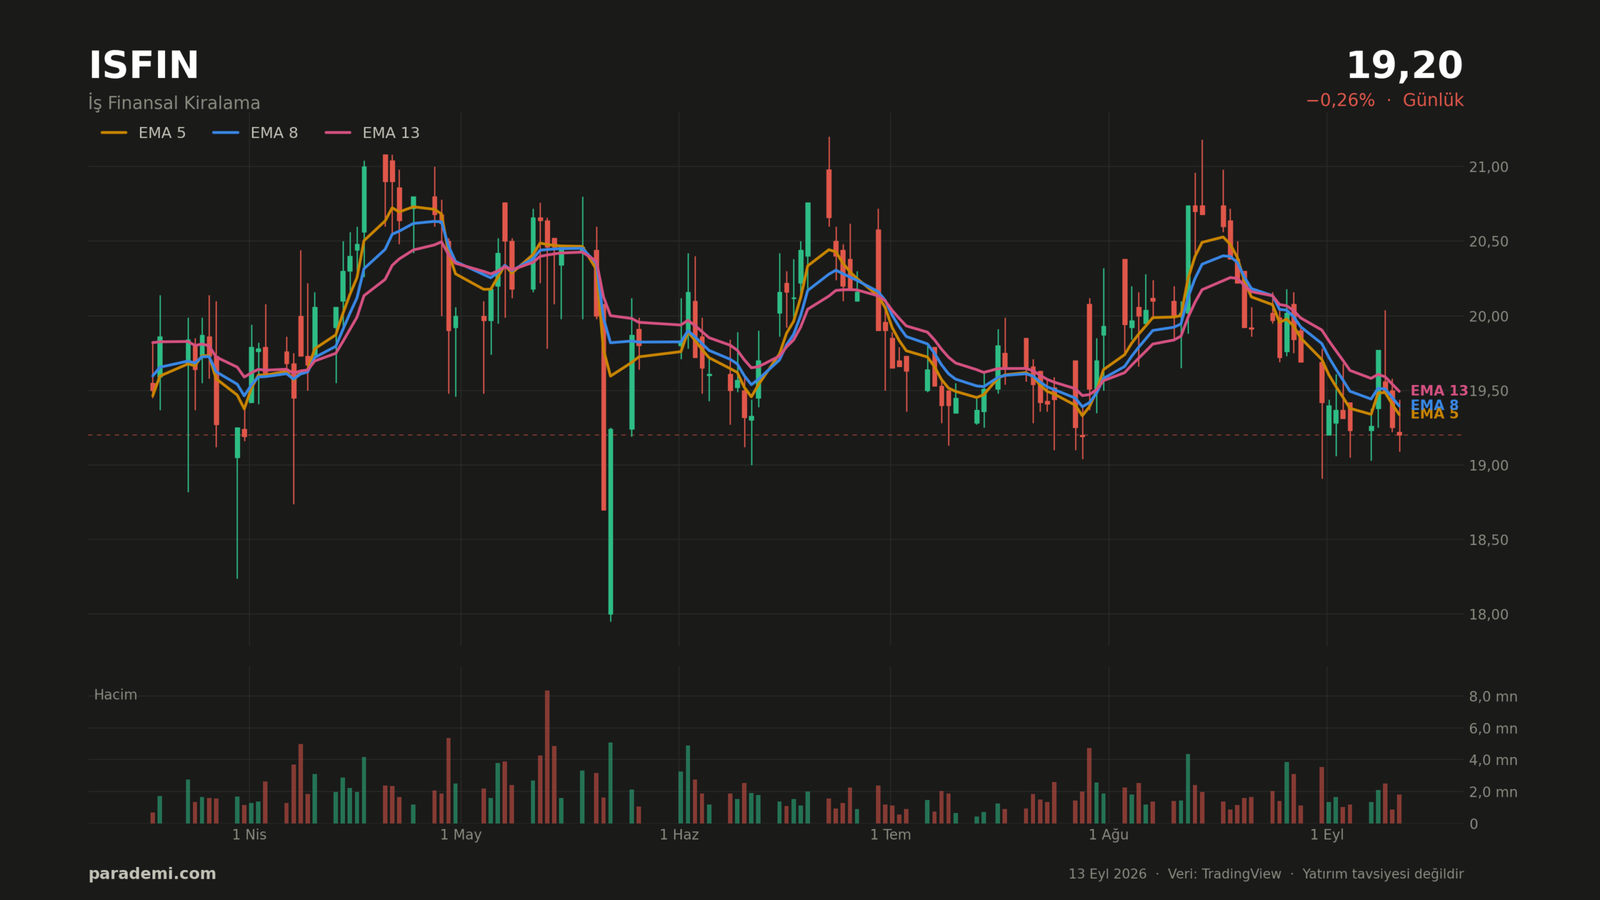Click the 1 Tem date axis label
Image resolution: width=1600 pixels, height=900 pixels.
pos(890,835)
